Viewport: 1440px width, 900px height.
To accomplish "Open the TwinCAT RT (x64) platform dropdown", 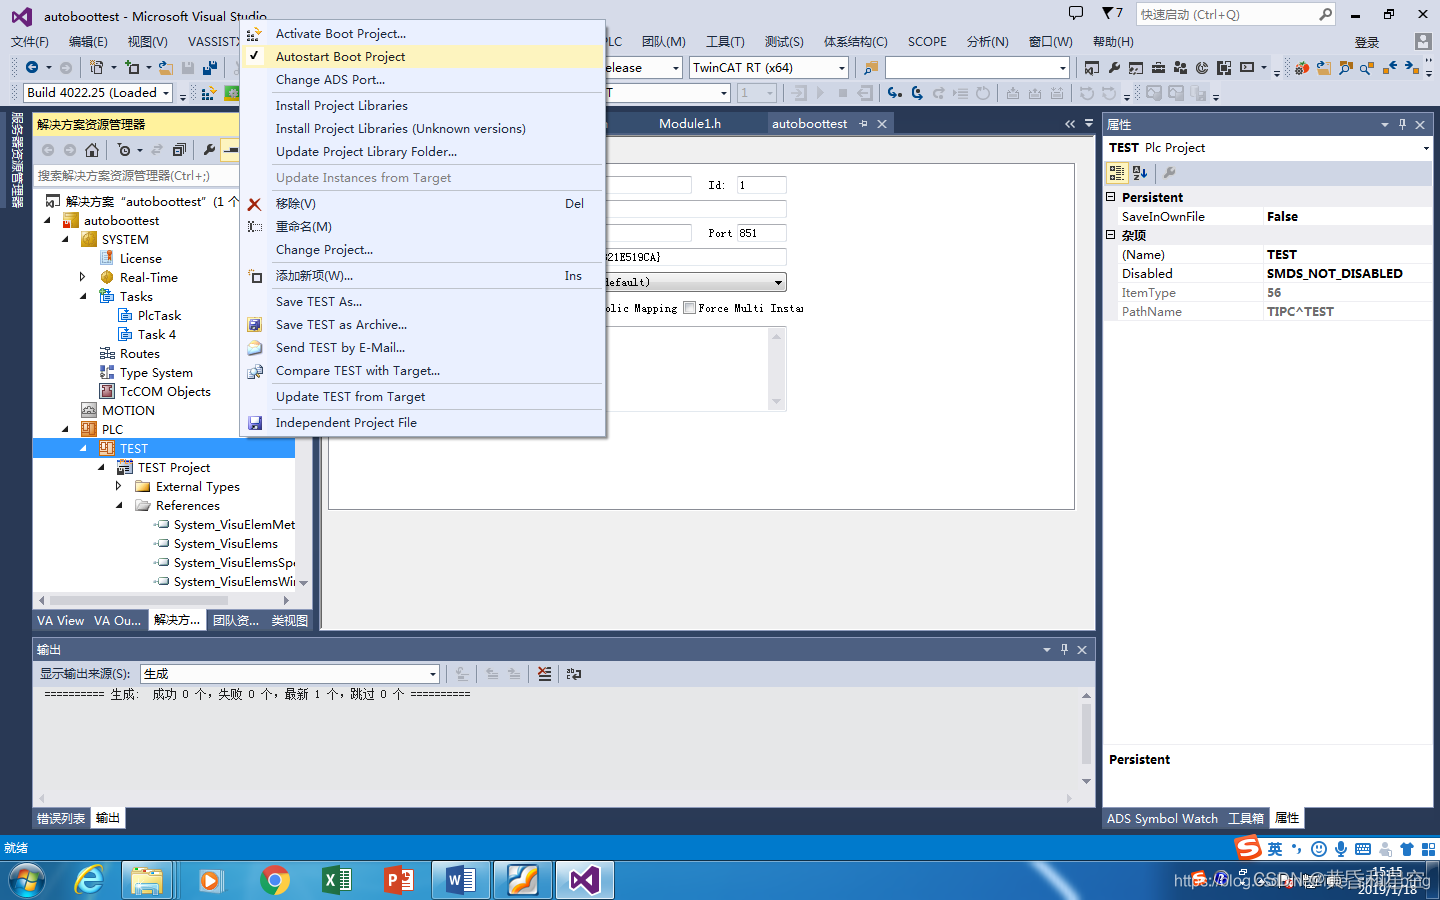I will coord(842,67).
